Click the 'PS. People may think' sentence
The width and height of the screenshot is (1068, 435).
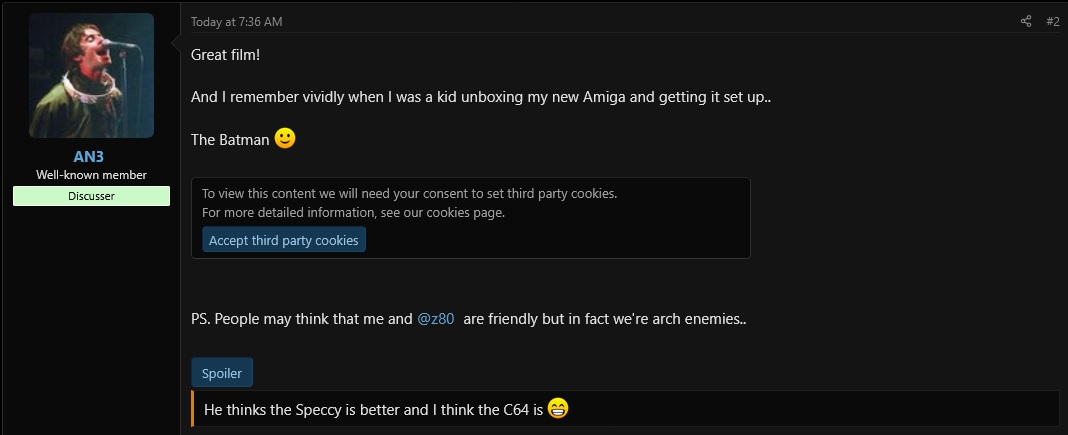click(301, 320)
